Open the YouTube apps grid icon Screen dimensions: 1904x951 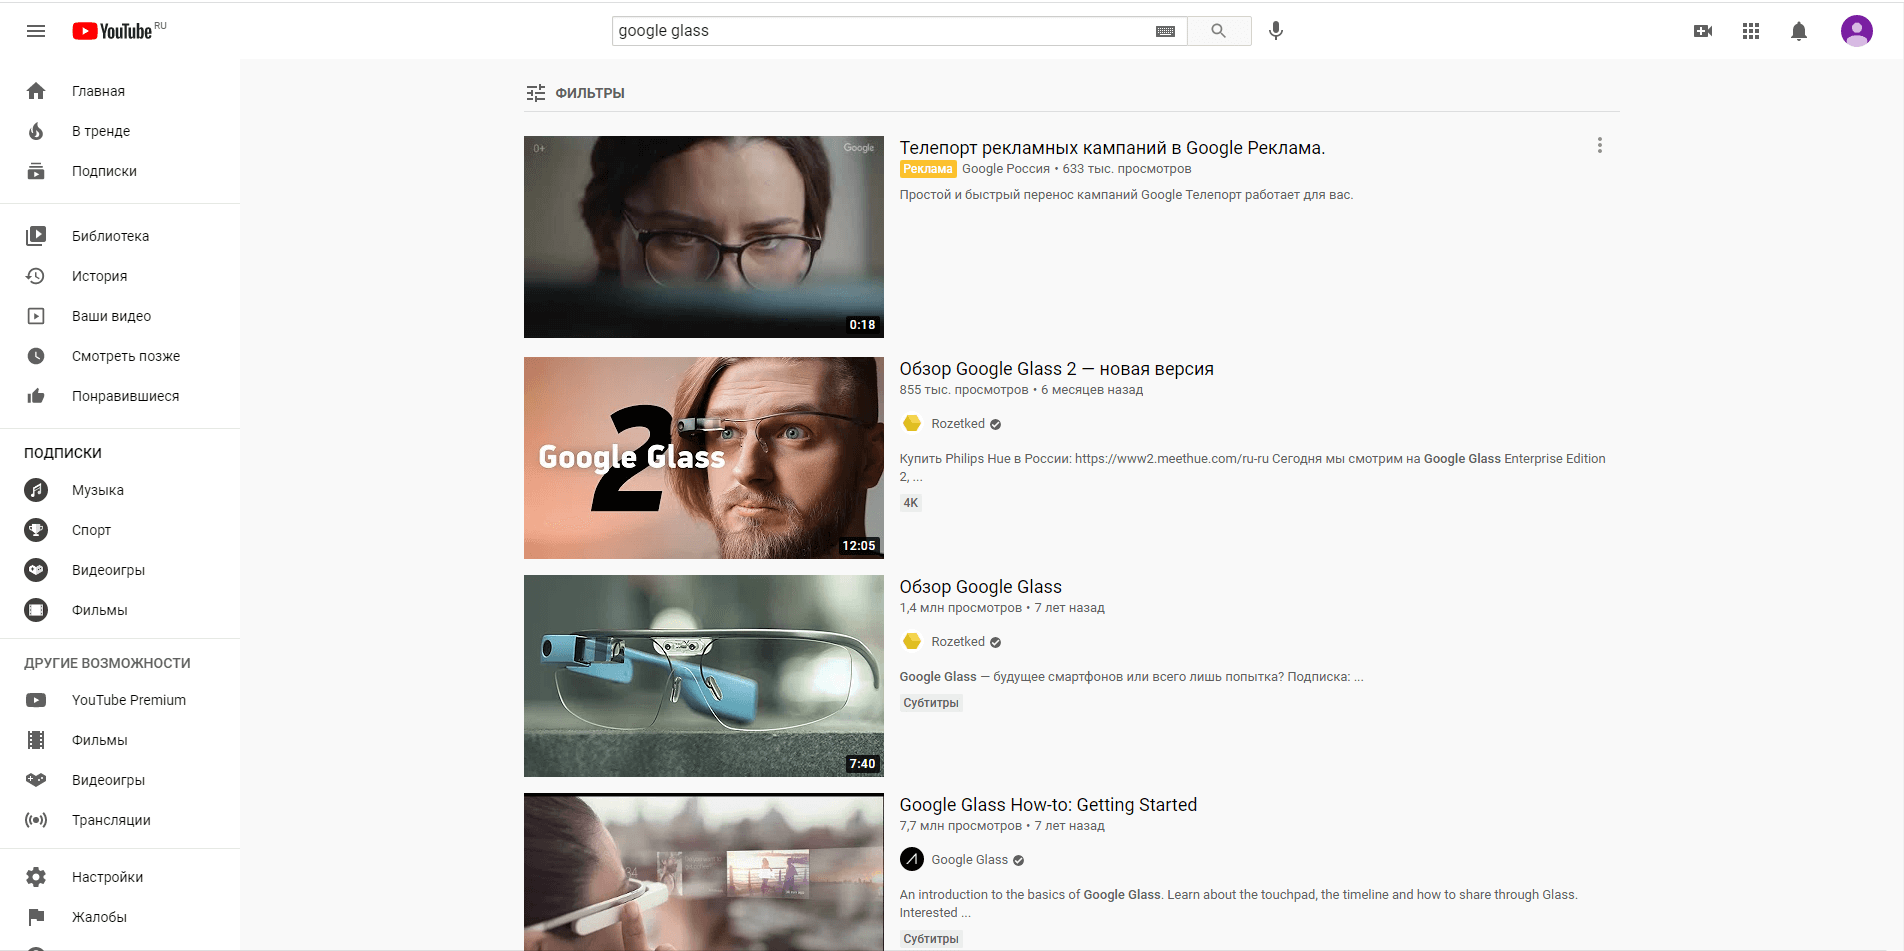point(1751,31)
